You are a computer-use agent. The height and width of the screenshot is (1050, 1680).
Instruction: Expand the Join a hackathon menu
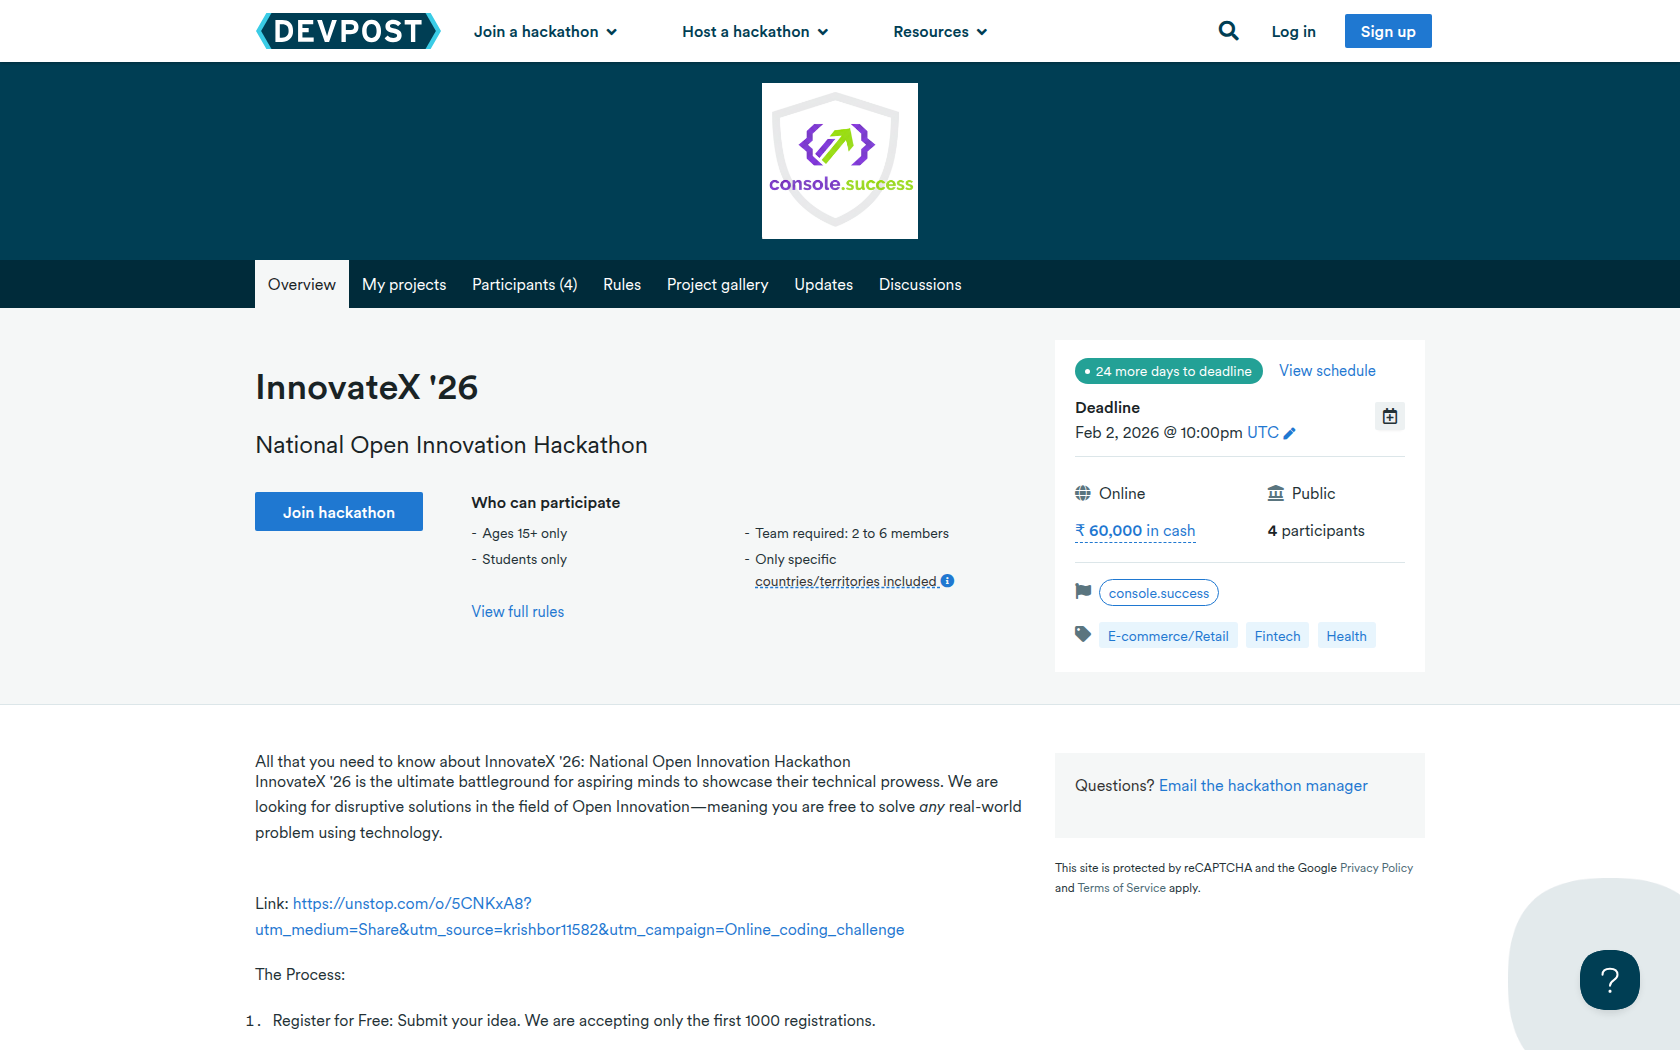pyautogui.click(x=545, y=32)
